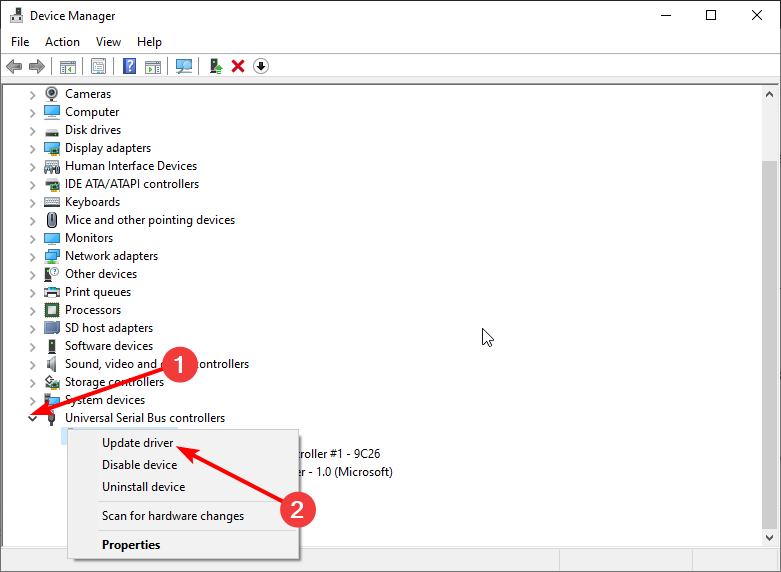Click the red X Uninstall device icon
Image resolution: width=781 pixels, height=572 pixels.
(x=238, y=66)
